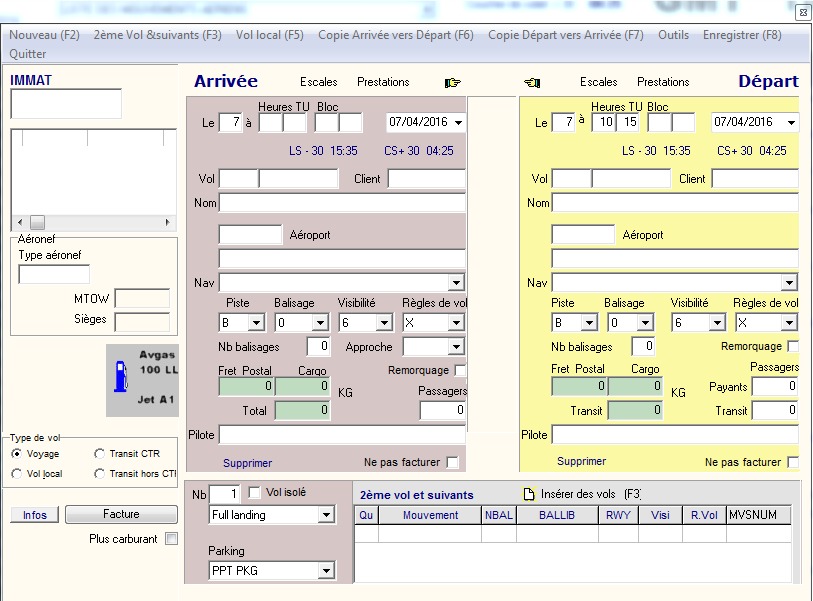
Task: Click the green hand pointing left icon
Action: pos(531,82)
